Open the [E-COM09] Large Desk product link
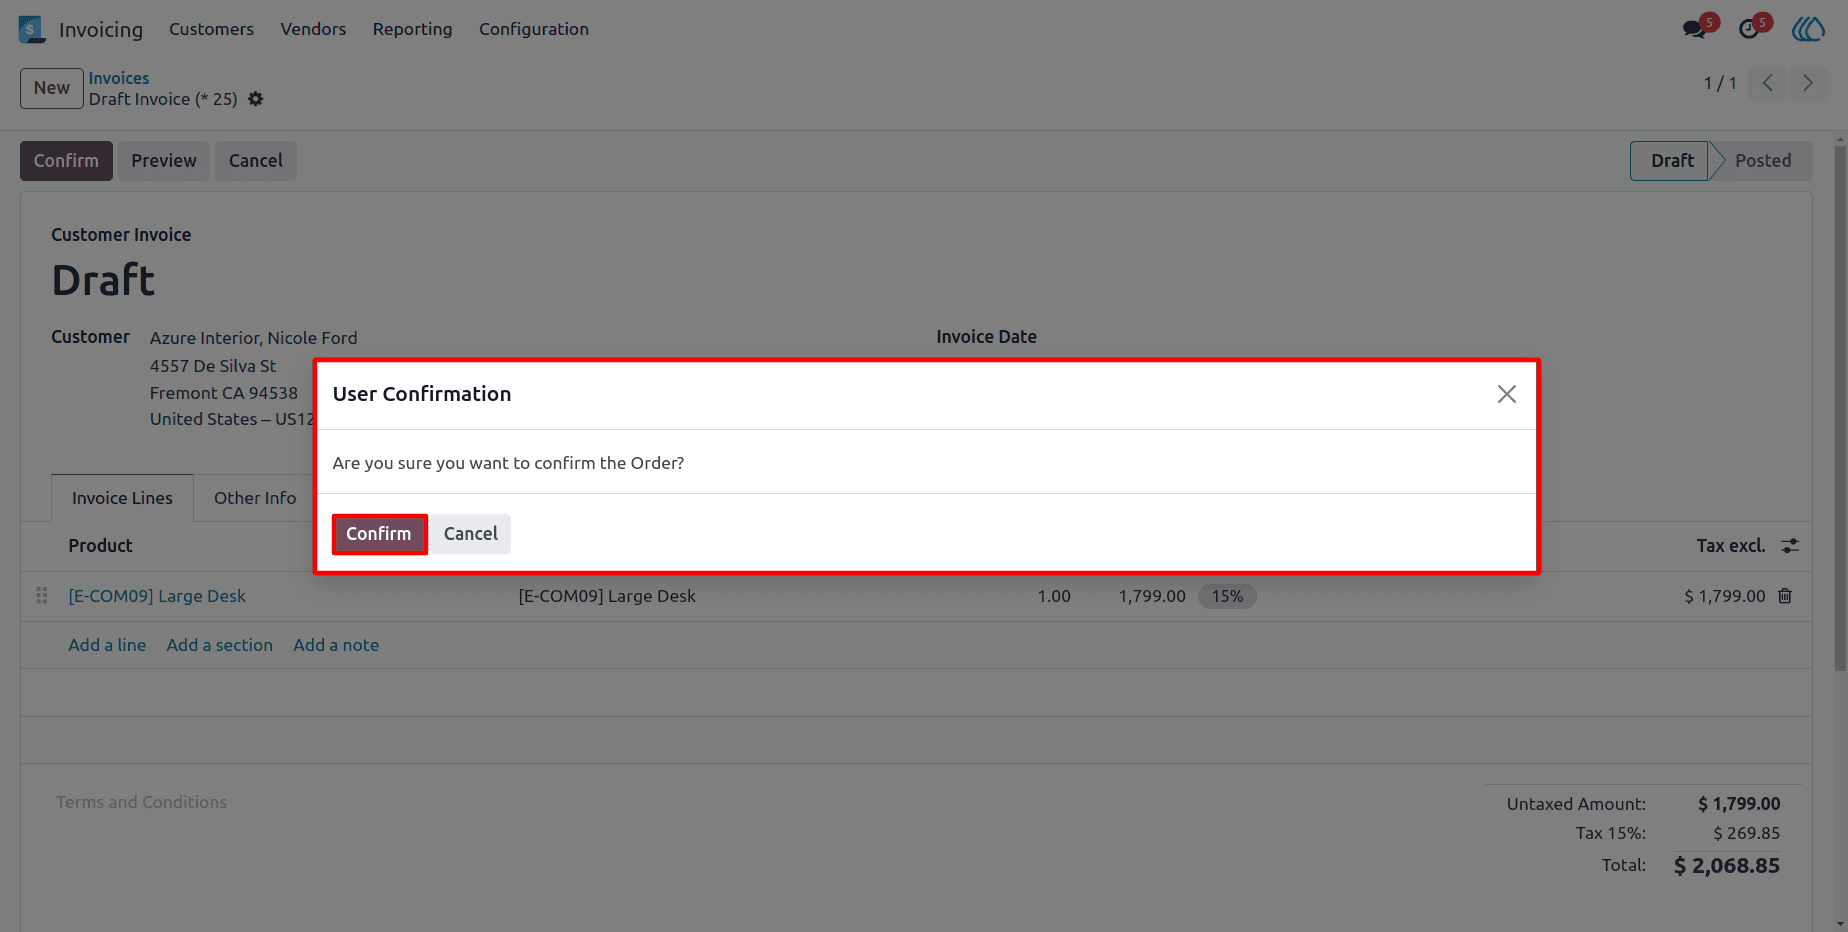This screenshot has width=1848, height=932. point(157,596)
